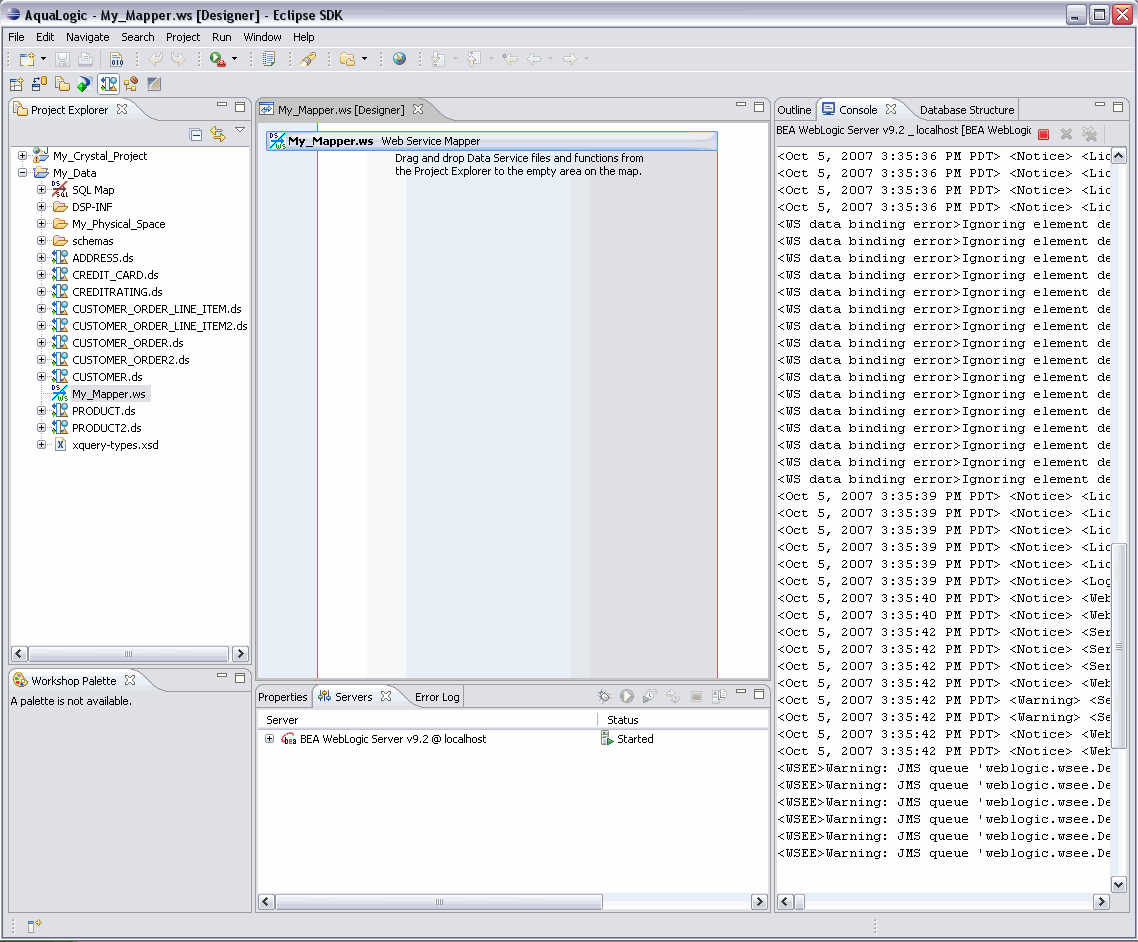Click the Terminate red square in Console
The height and width of the screenshot is (942, 1138).
coord(1044,134)
